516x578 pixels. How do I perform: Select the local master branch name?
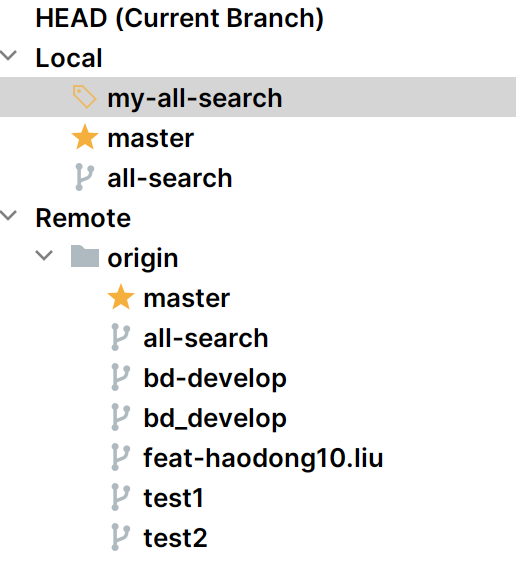pos(150,138)
